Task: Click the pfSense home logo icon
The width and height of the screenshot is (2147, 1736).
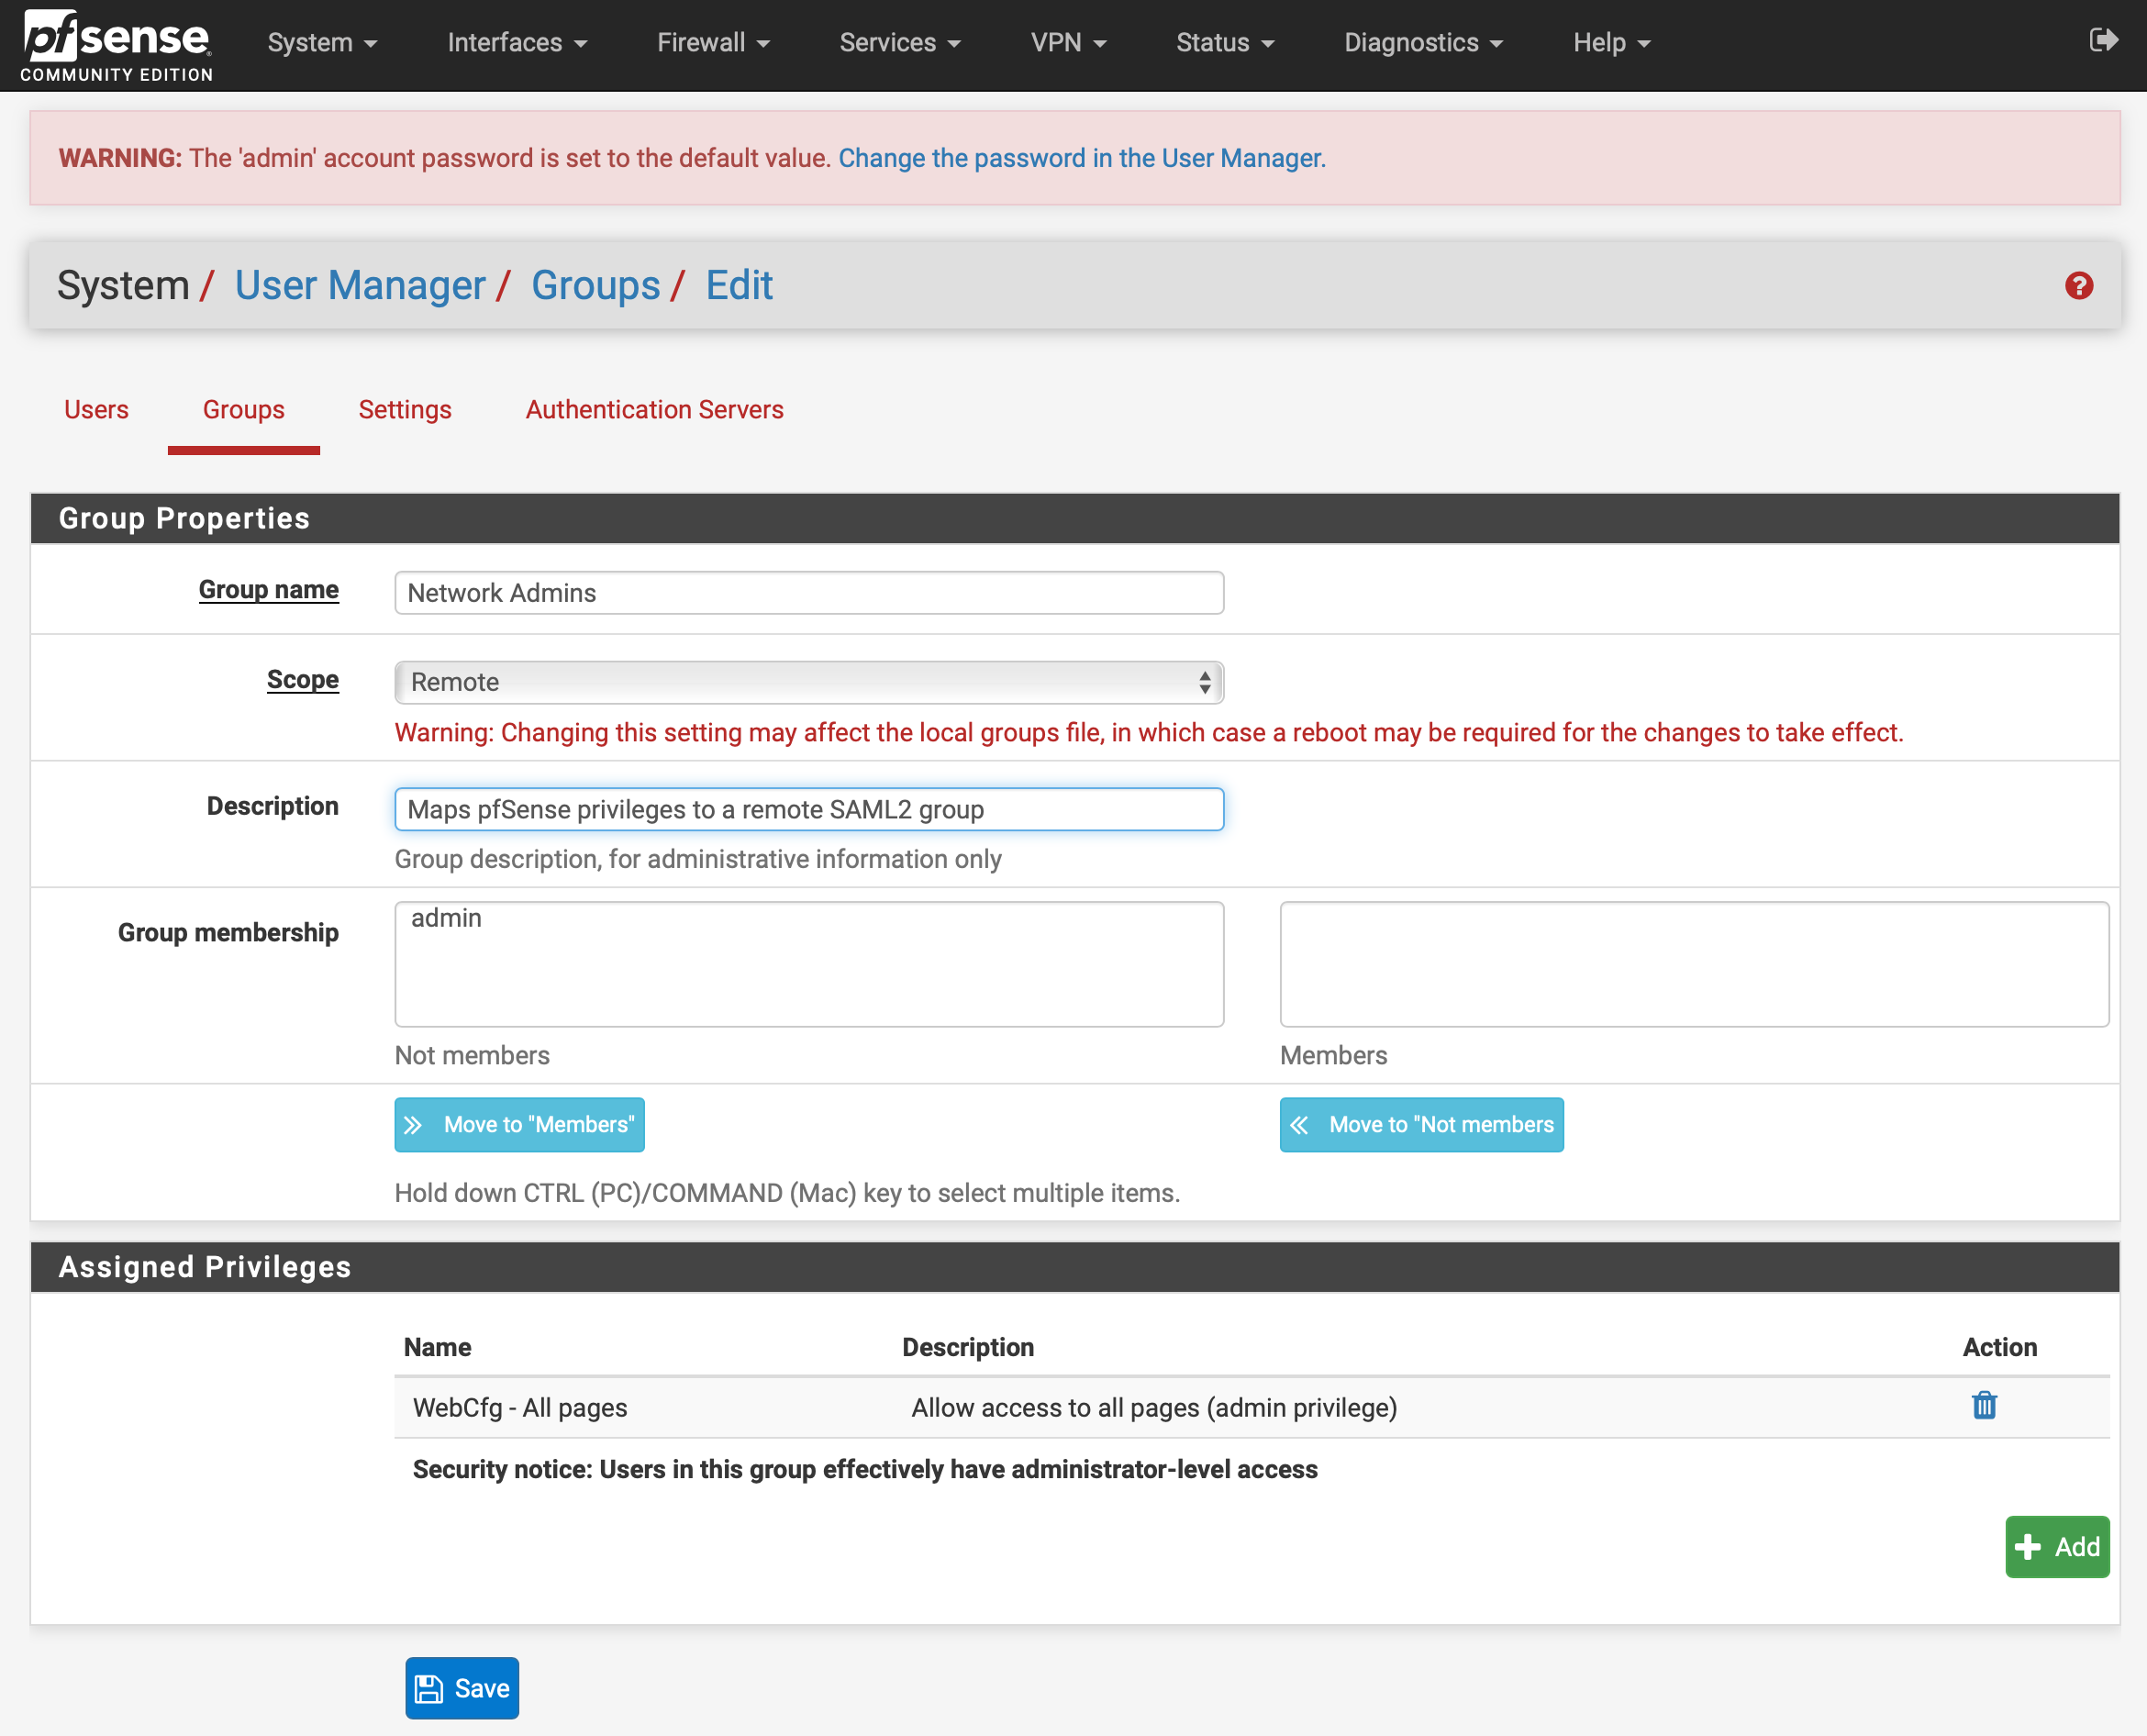Action: tap(115, 44)
